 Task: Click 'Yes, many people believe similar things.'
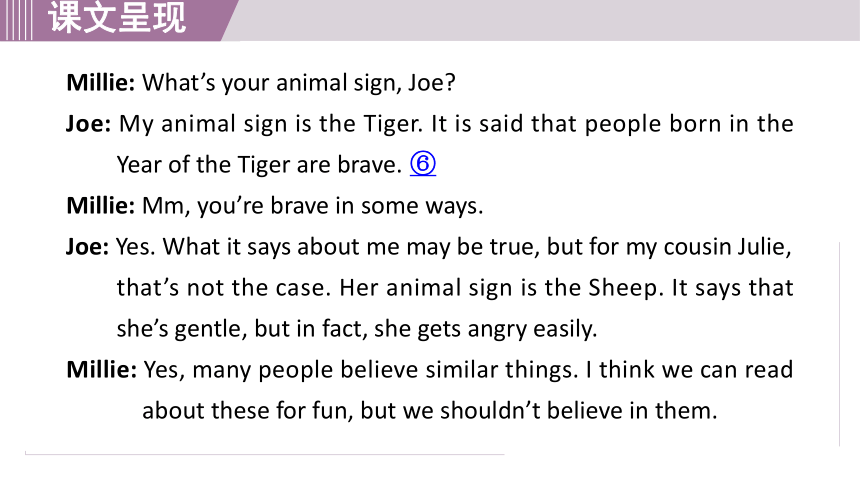[x=361, y=370]
